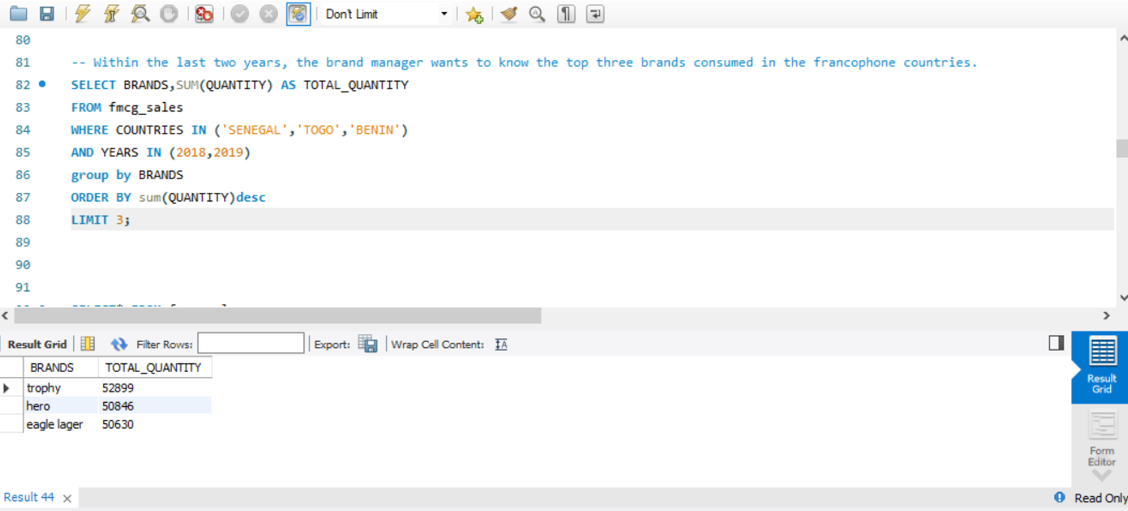Execute statement under the cursor
The image size is (1128, 511).
pos(112,14)
